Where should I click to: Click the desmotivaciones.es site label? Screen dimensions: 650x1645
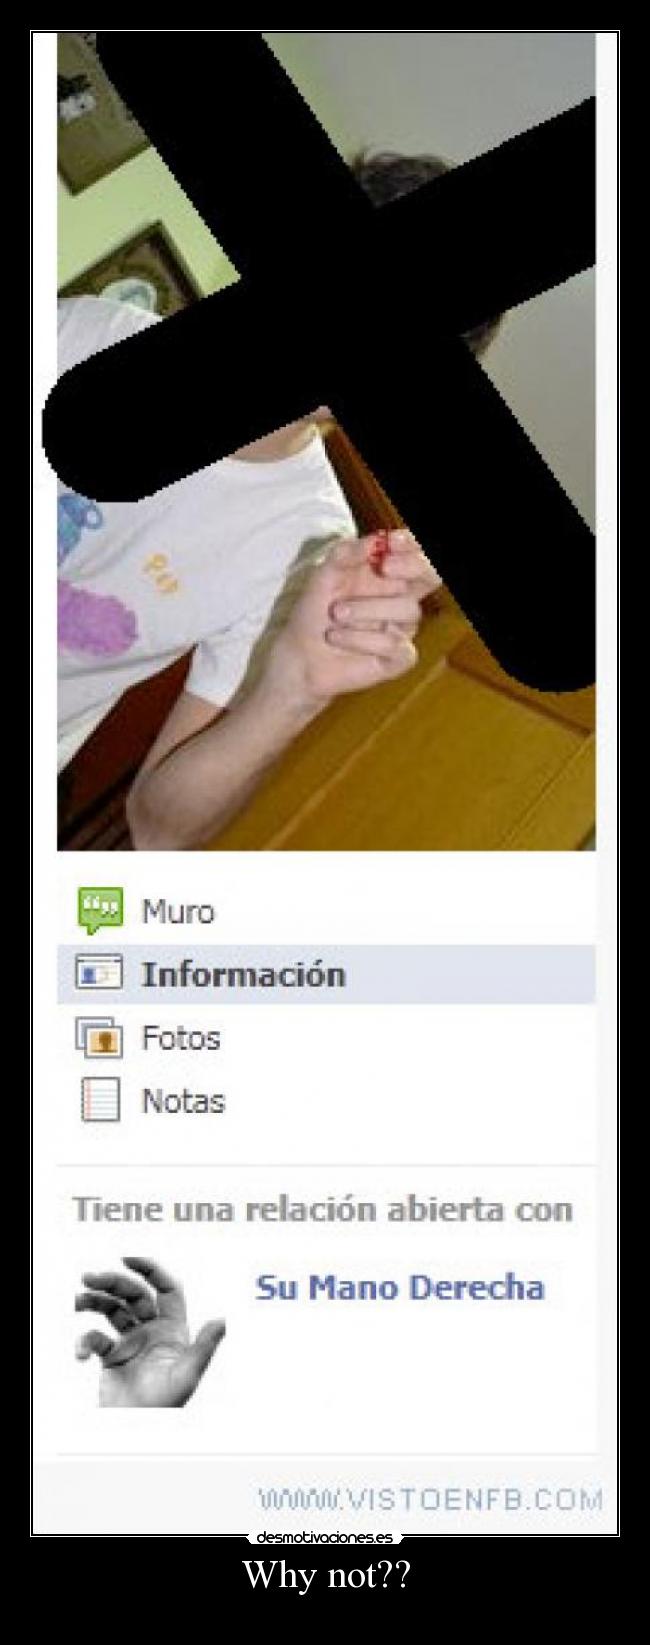point(324,1538)
